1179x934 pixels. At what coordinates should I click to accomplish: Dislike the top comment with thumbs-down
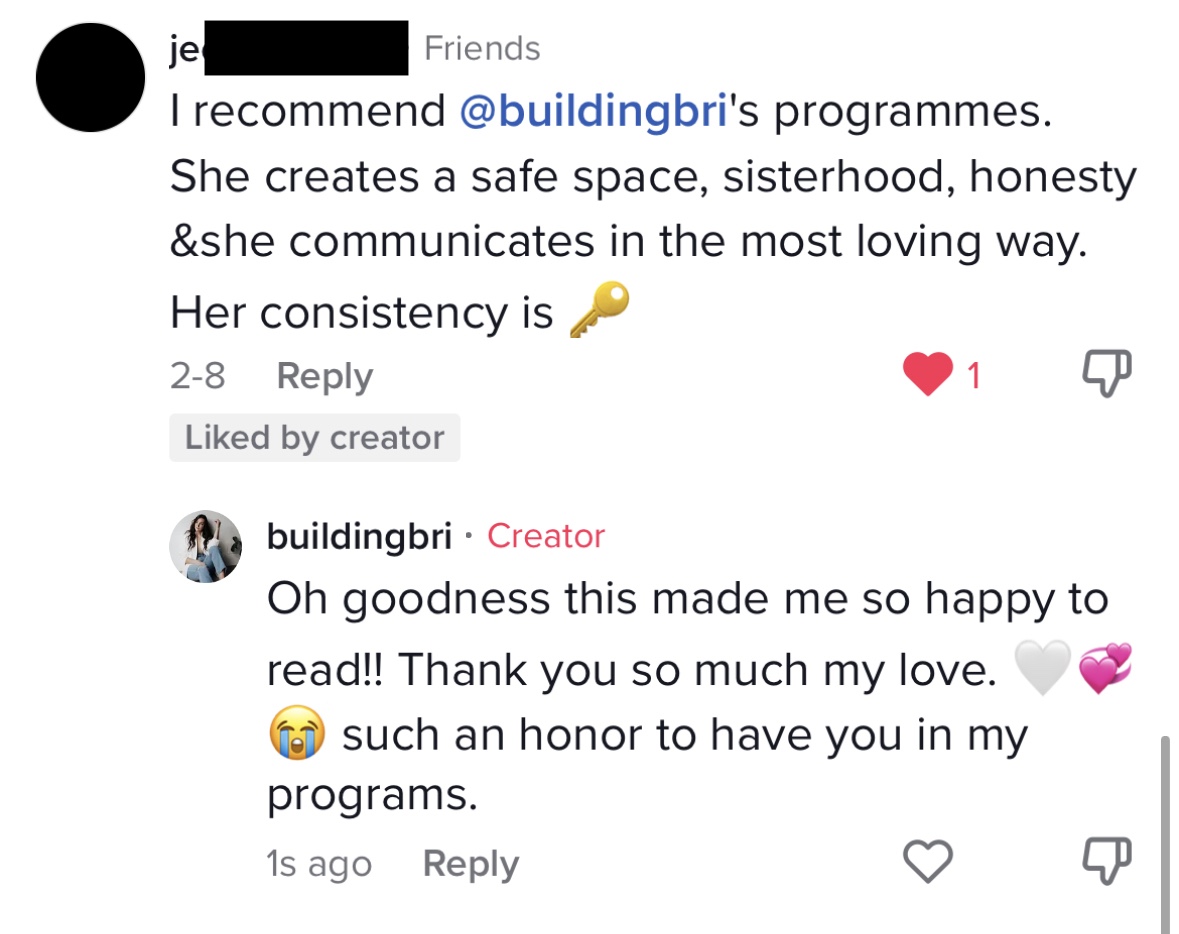(1108, 376)
